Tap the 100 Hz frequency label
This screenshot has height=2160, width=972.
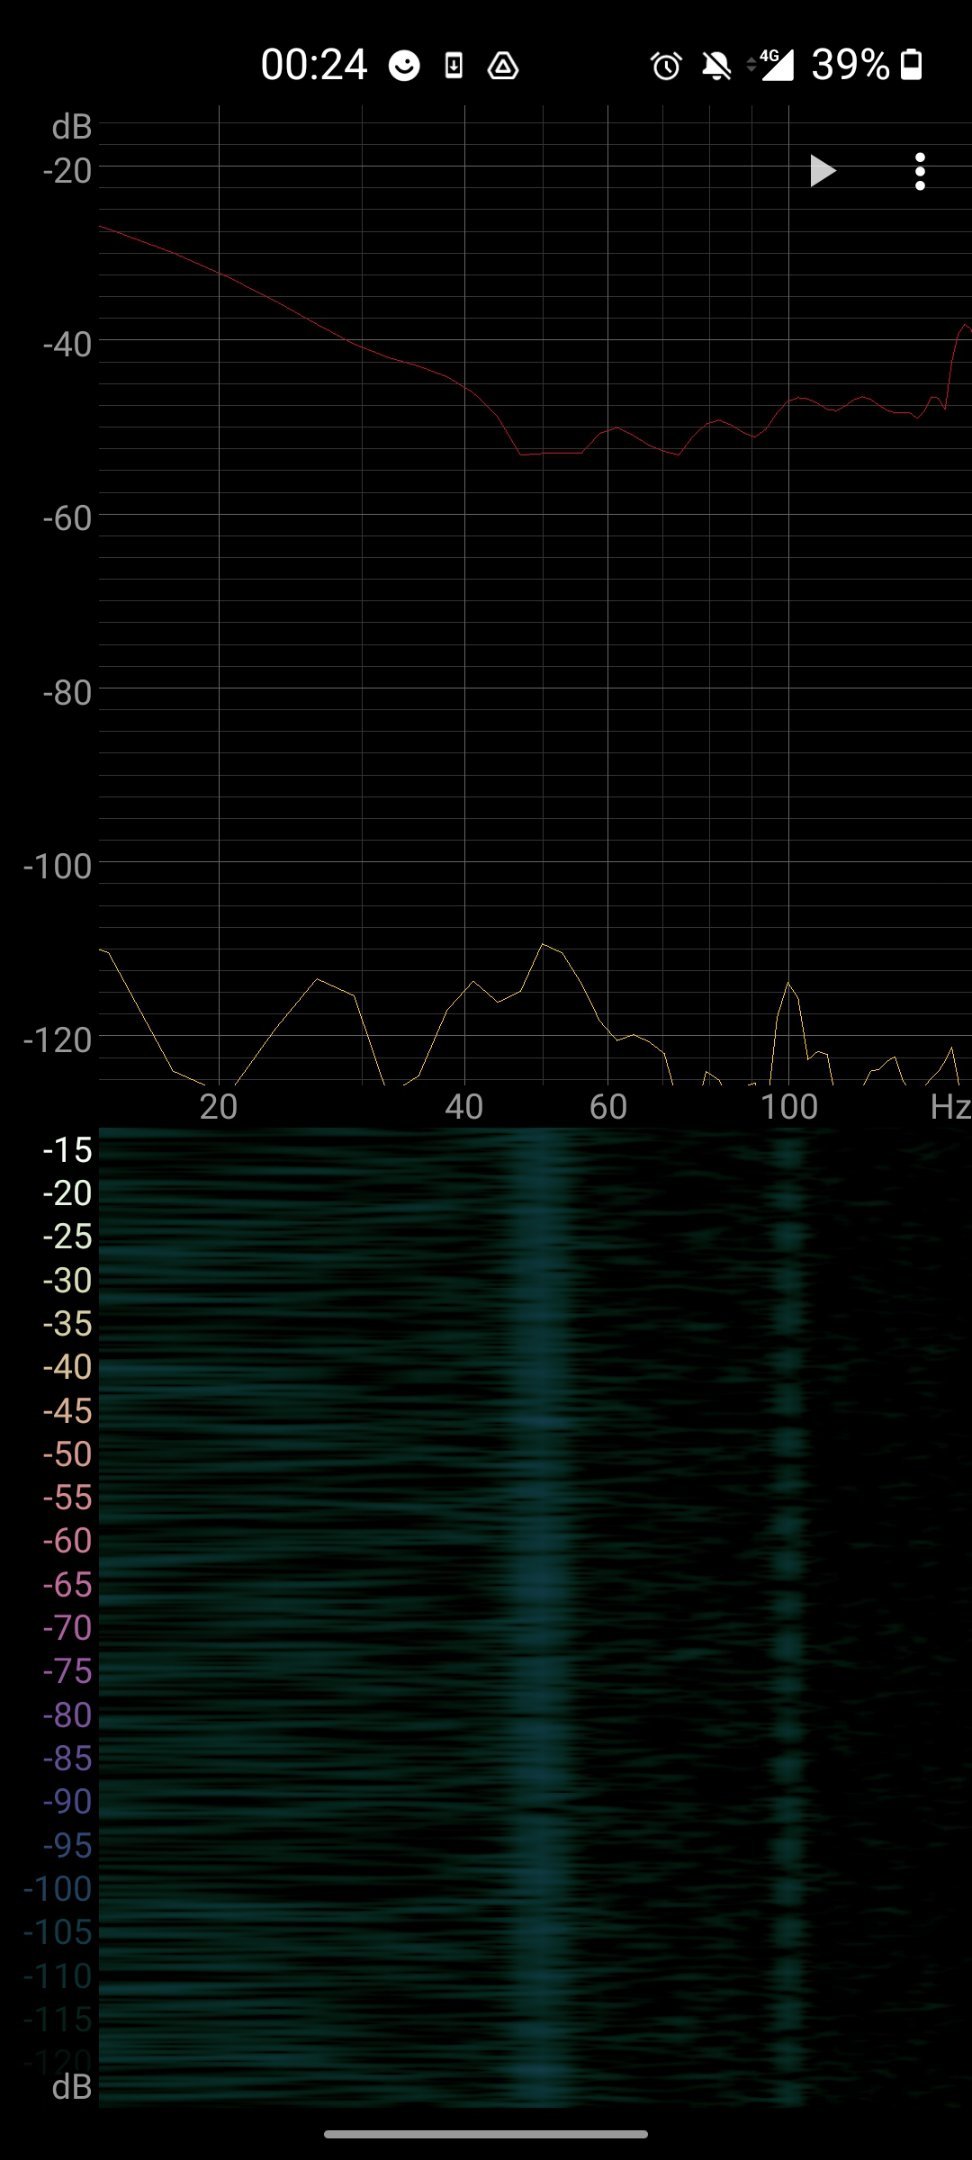789,1107
